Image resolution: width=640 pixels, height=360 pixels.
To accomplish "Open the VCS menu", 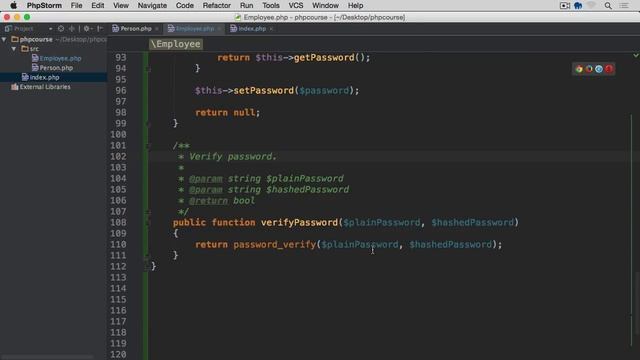I will [296, 5].
